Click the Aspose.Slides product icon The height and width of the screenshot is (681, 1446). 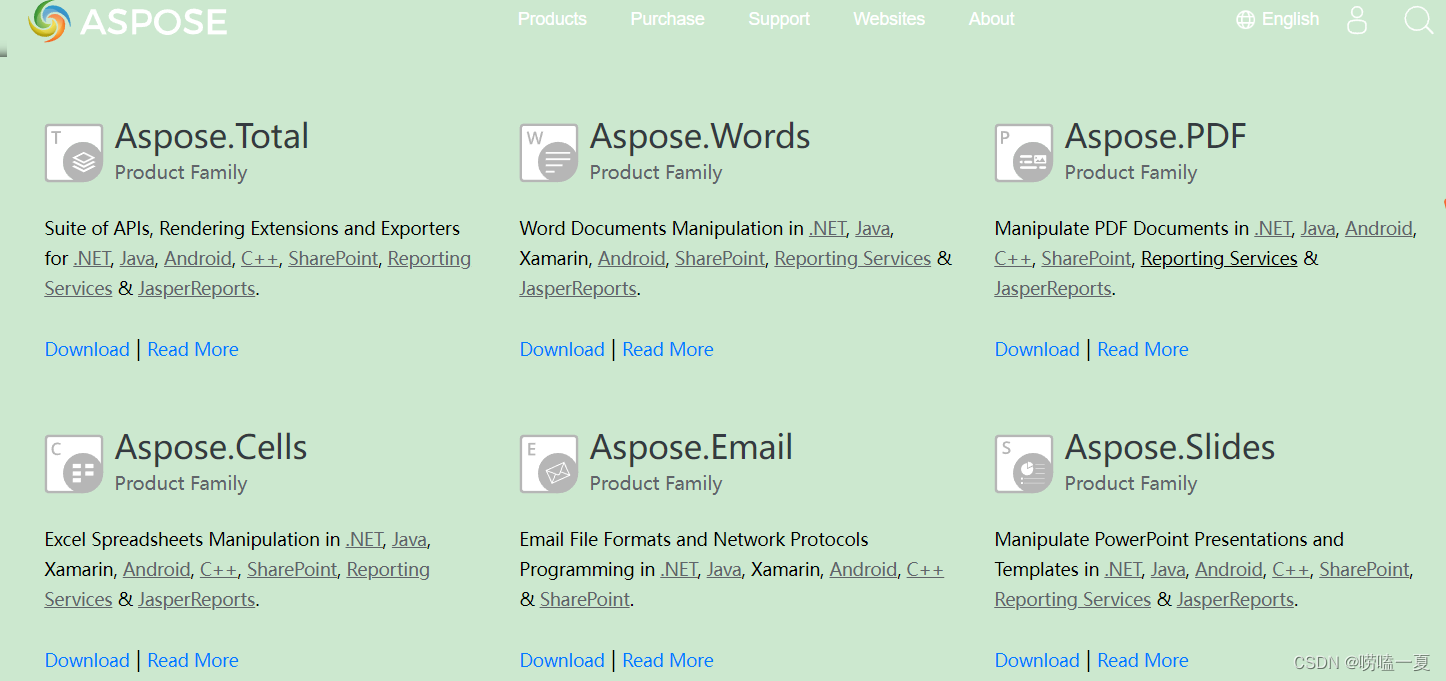pos(1024,464)
